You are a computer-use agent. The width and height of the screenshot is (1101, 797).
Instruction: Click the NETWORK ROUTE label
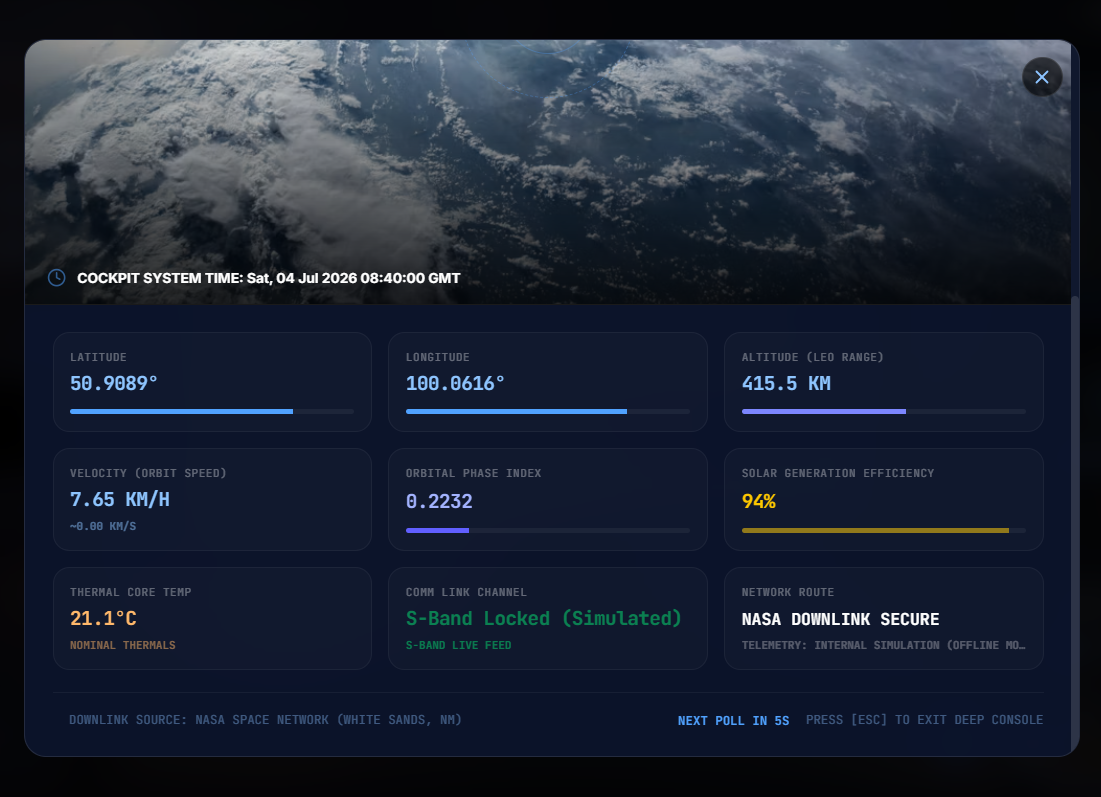(788, 593)
